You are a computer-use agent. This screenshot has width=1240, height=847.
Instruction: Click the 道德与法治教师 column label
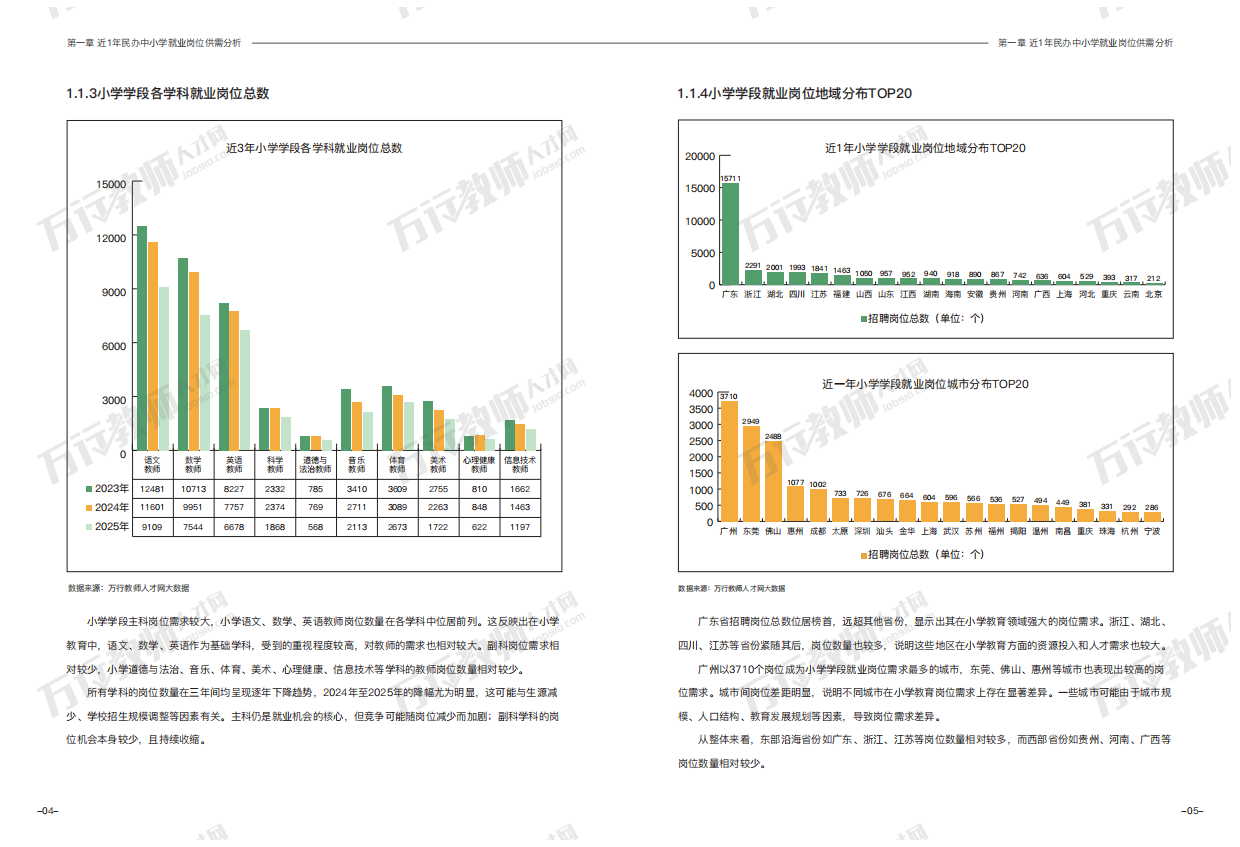[x=316, y=465]
